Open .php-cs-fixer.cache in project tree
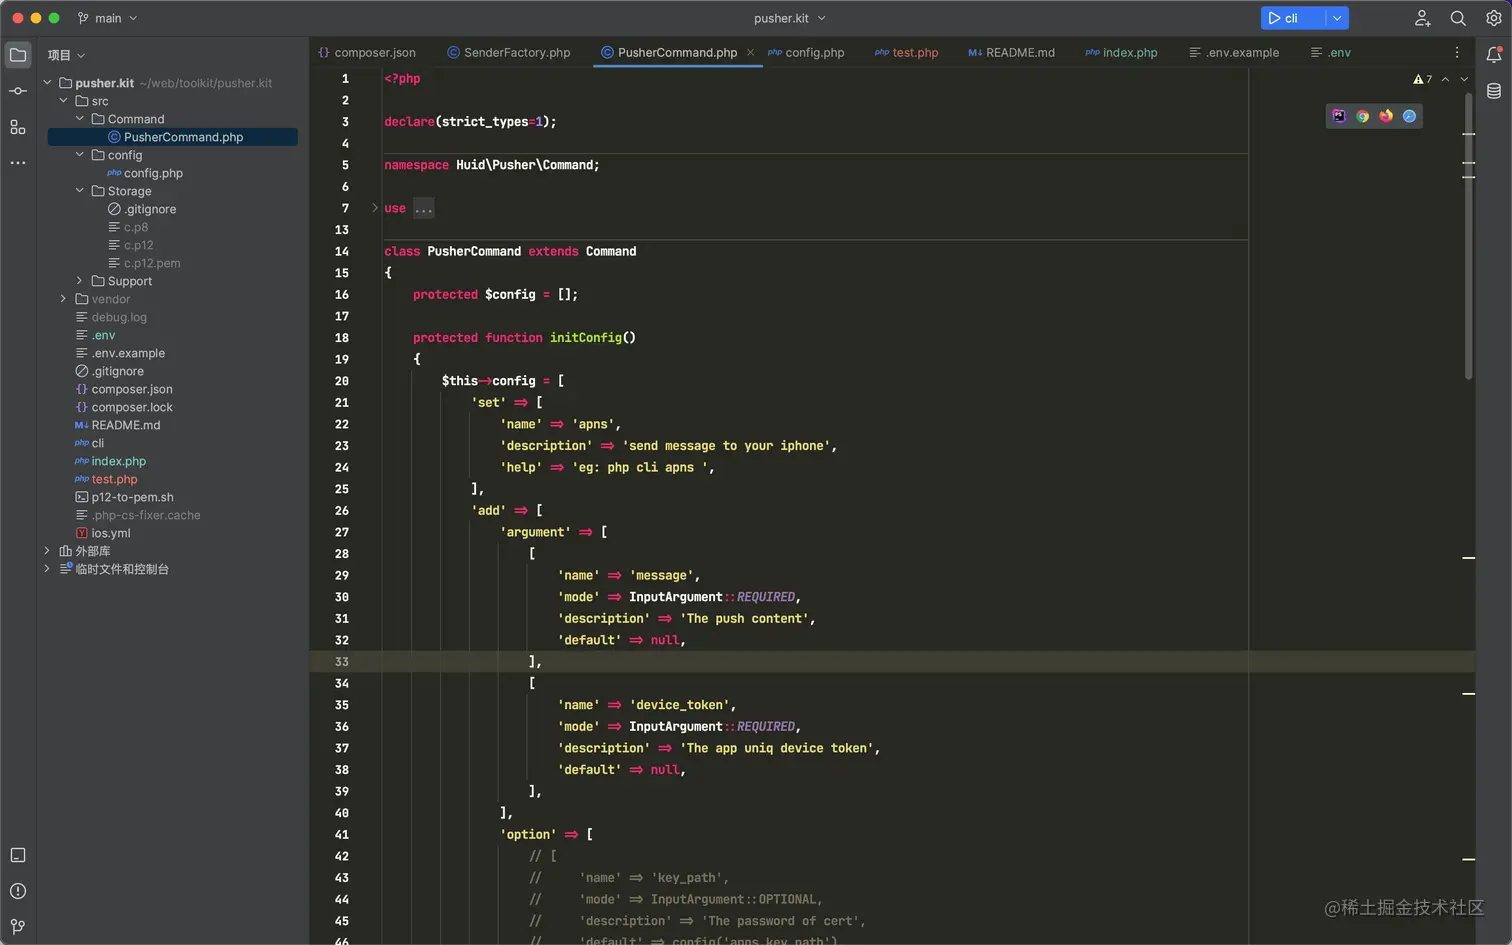The image size is (1512, 945). click(x=137, y=515)
